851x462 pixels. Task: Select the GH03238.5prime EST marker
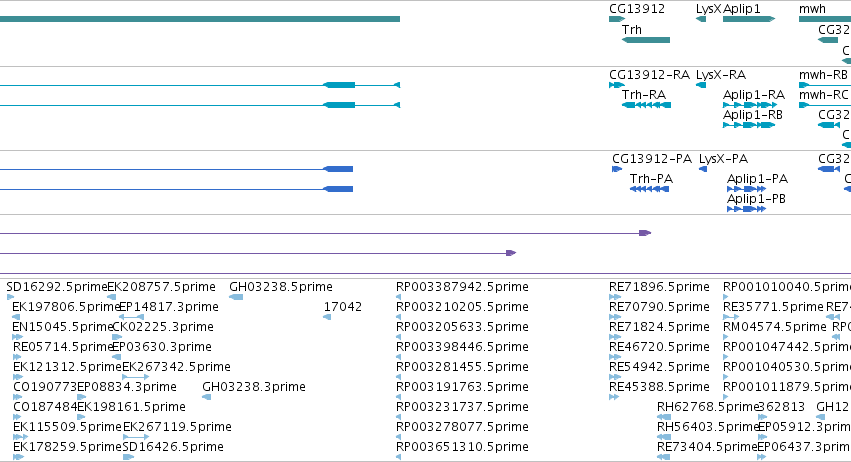pos(236,297)
